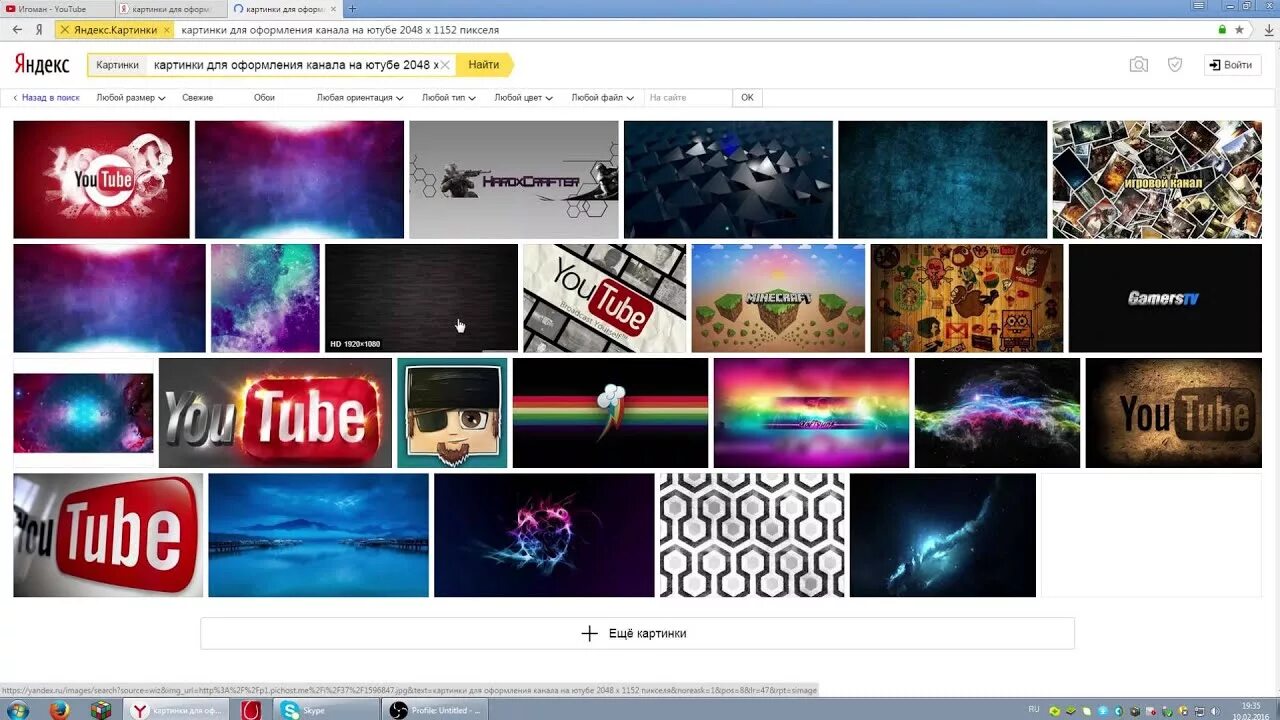
Task: Click the Найти search button
Action: [484, 64]
